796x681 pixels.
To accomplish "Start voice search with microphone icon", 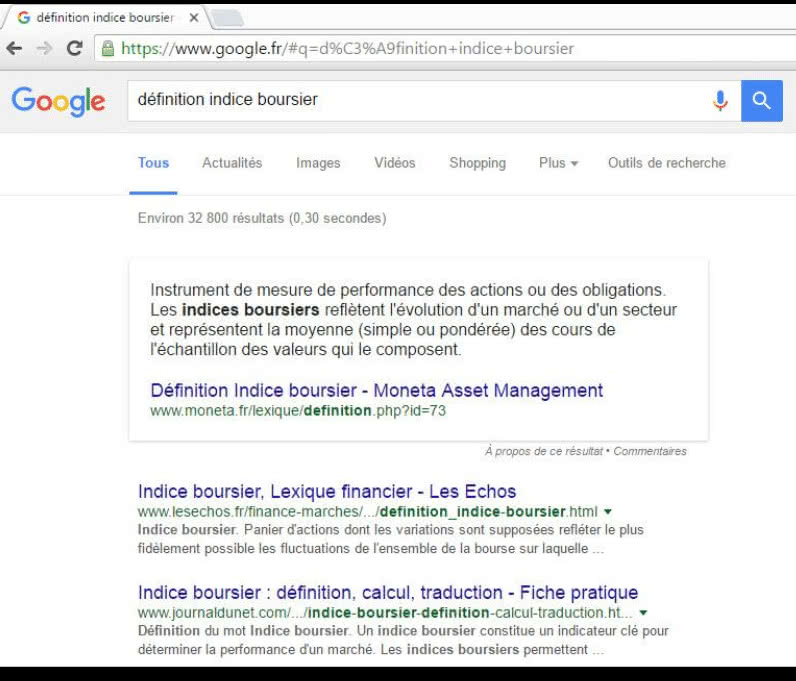I will [x=720, y=101].
